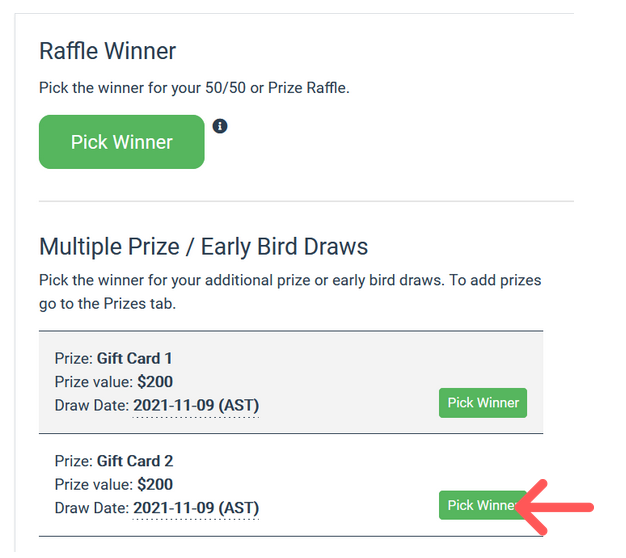The image size is (626, 558).
Task: Click the 'Prize value:' label for Gift Card 1
Action: (x=94, y=382)
